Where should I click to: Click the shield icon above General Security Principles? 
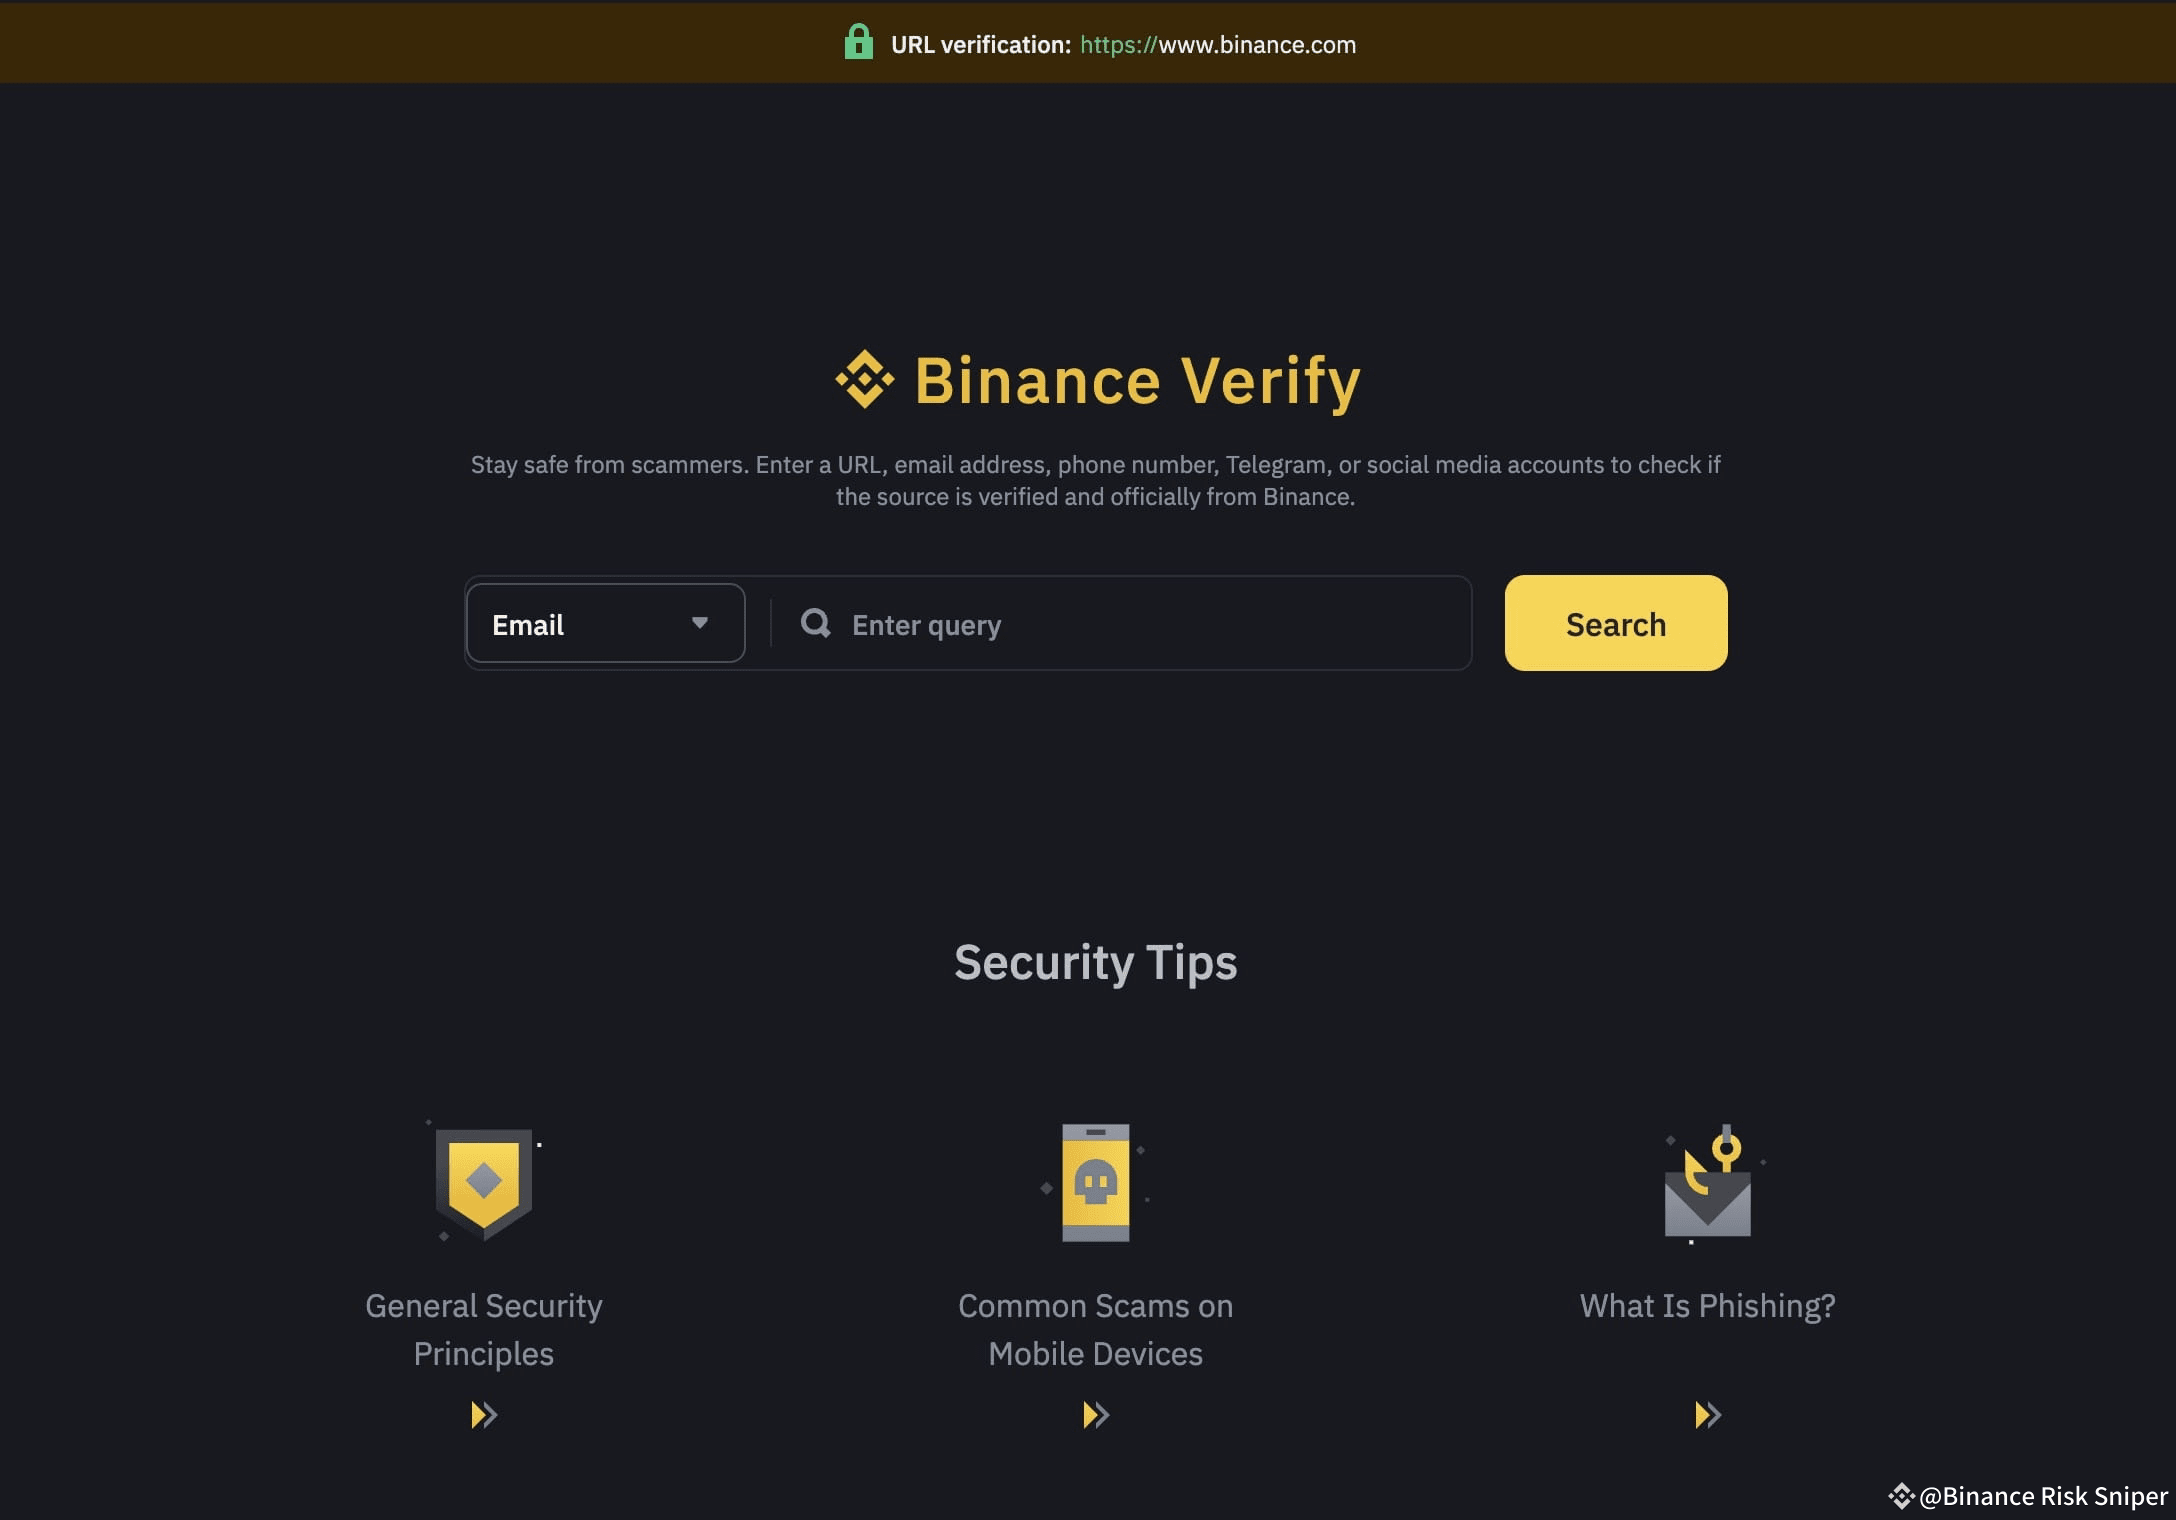[483, 1185]
